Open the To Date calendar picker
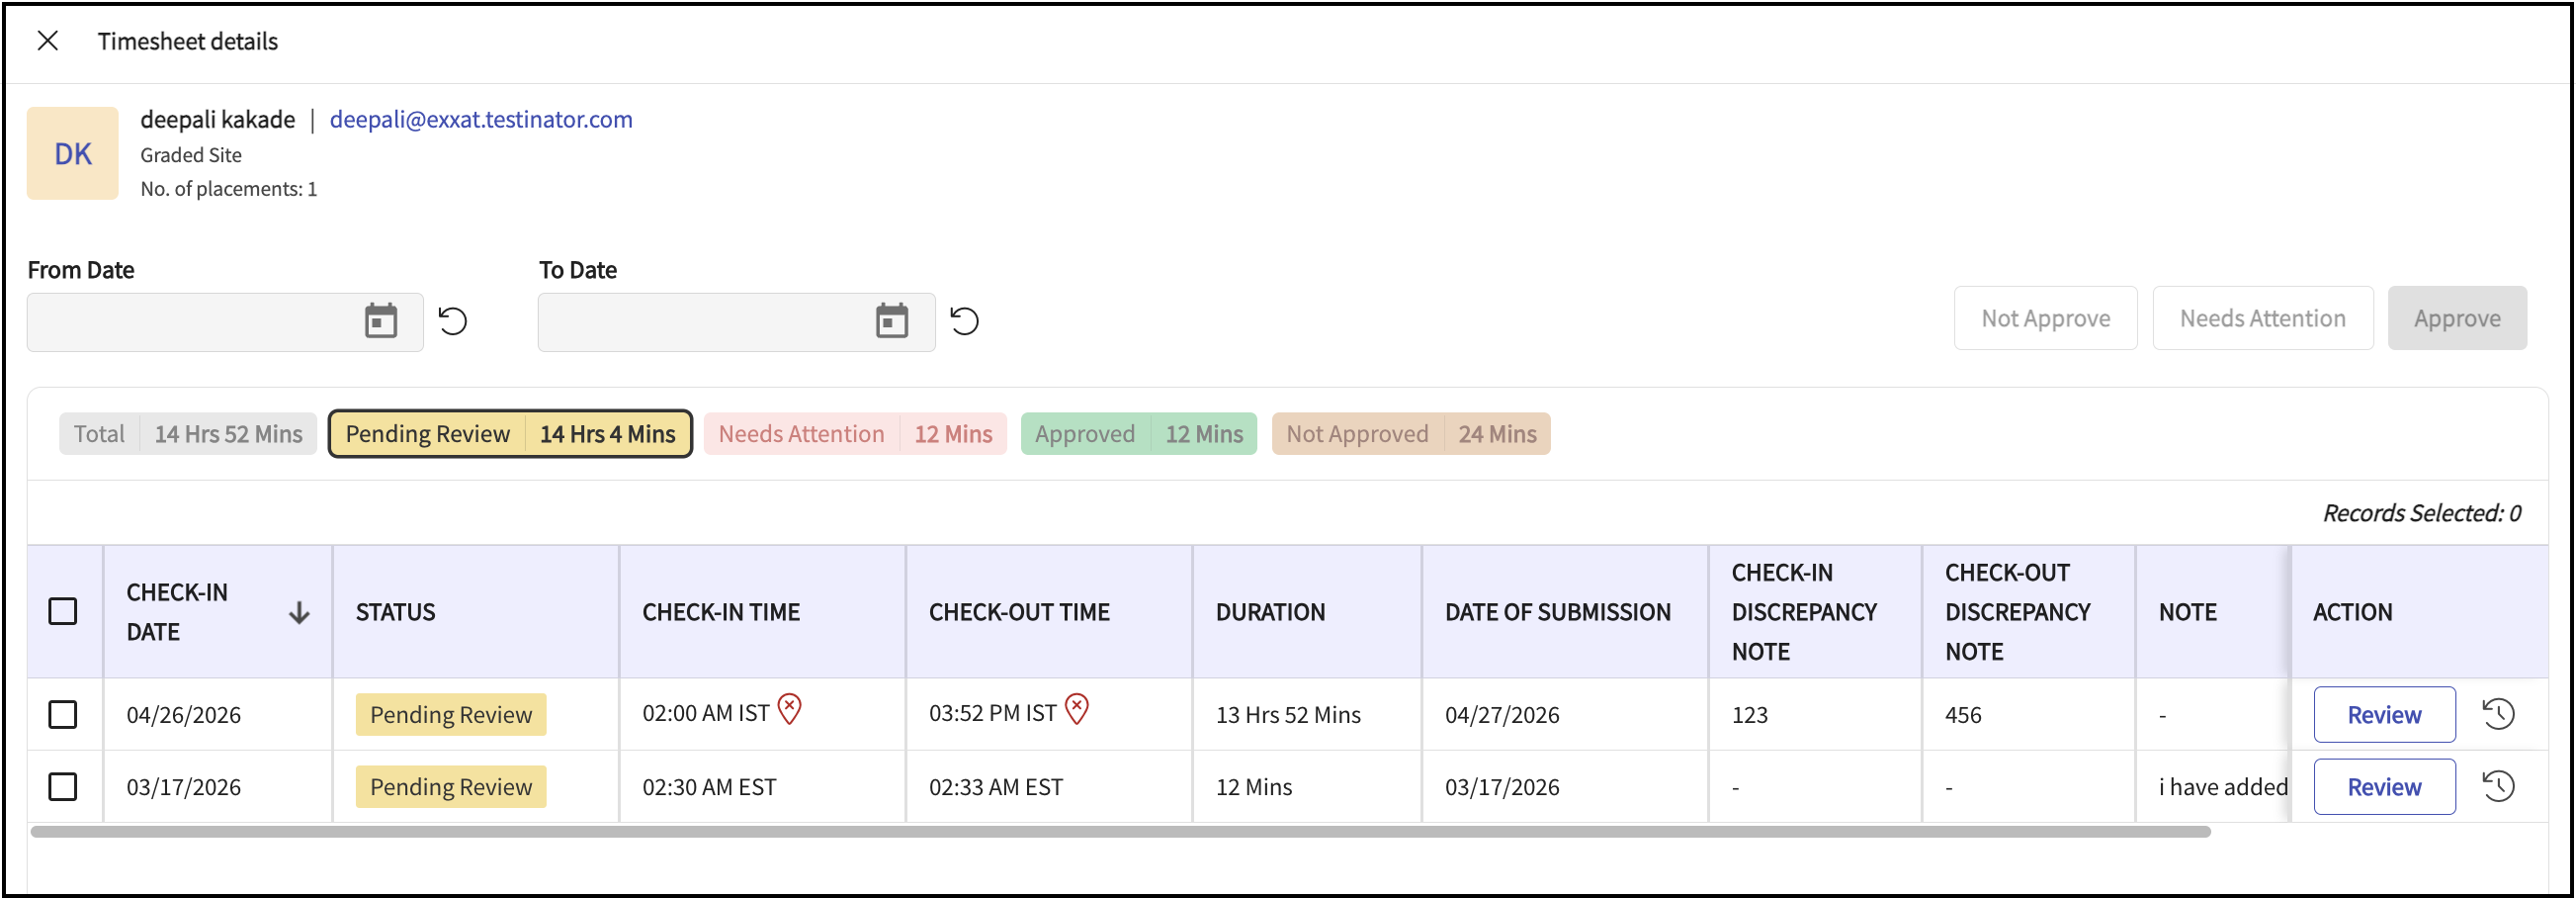Viewport: 2576px width, 898px height. [x=891, y=321]
